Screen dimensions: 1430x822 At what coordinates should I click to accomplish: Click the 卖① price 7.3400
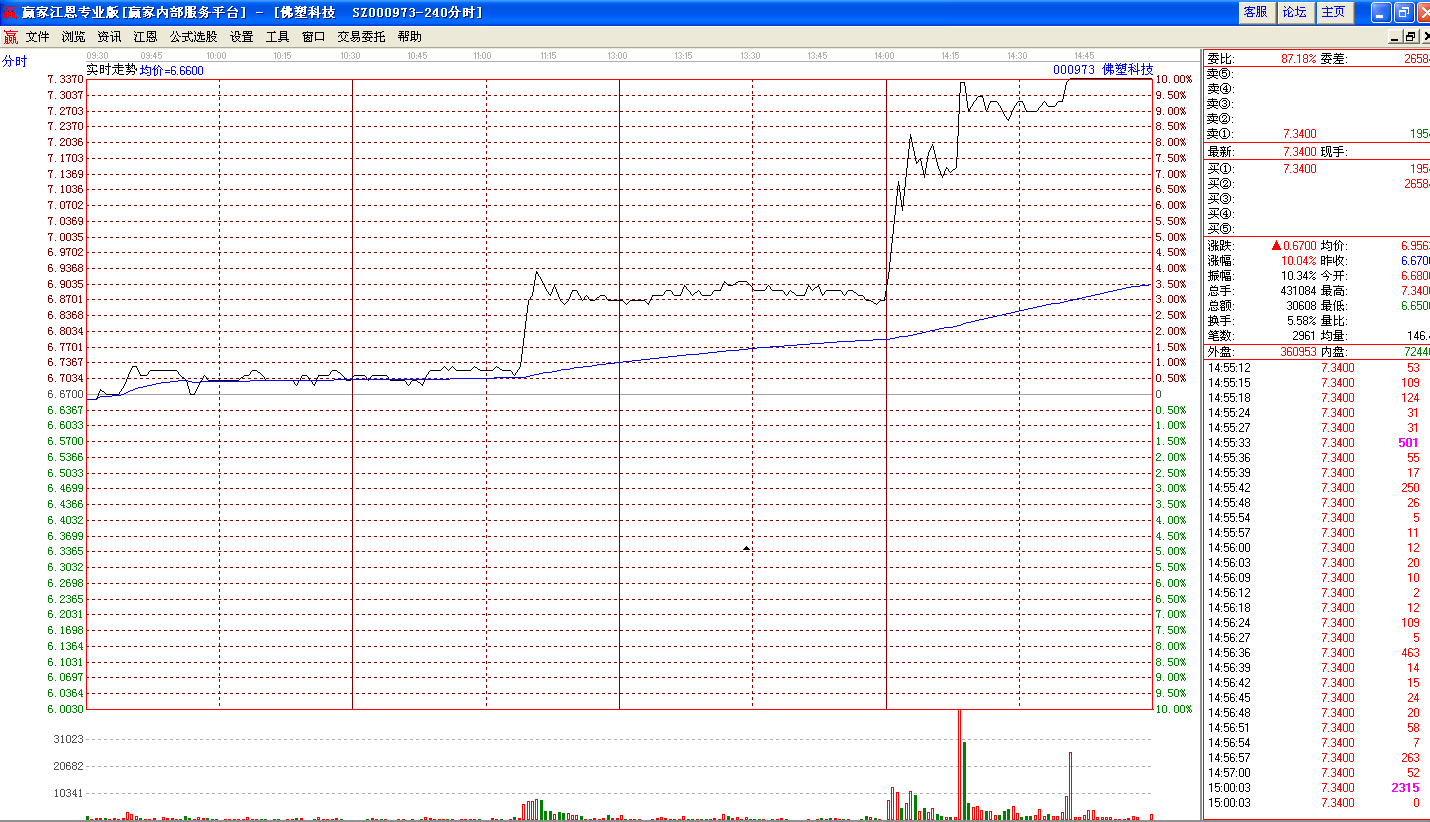click(1299, 134)
